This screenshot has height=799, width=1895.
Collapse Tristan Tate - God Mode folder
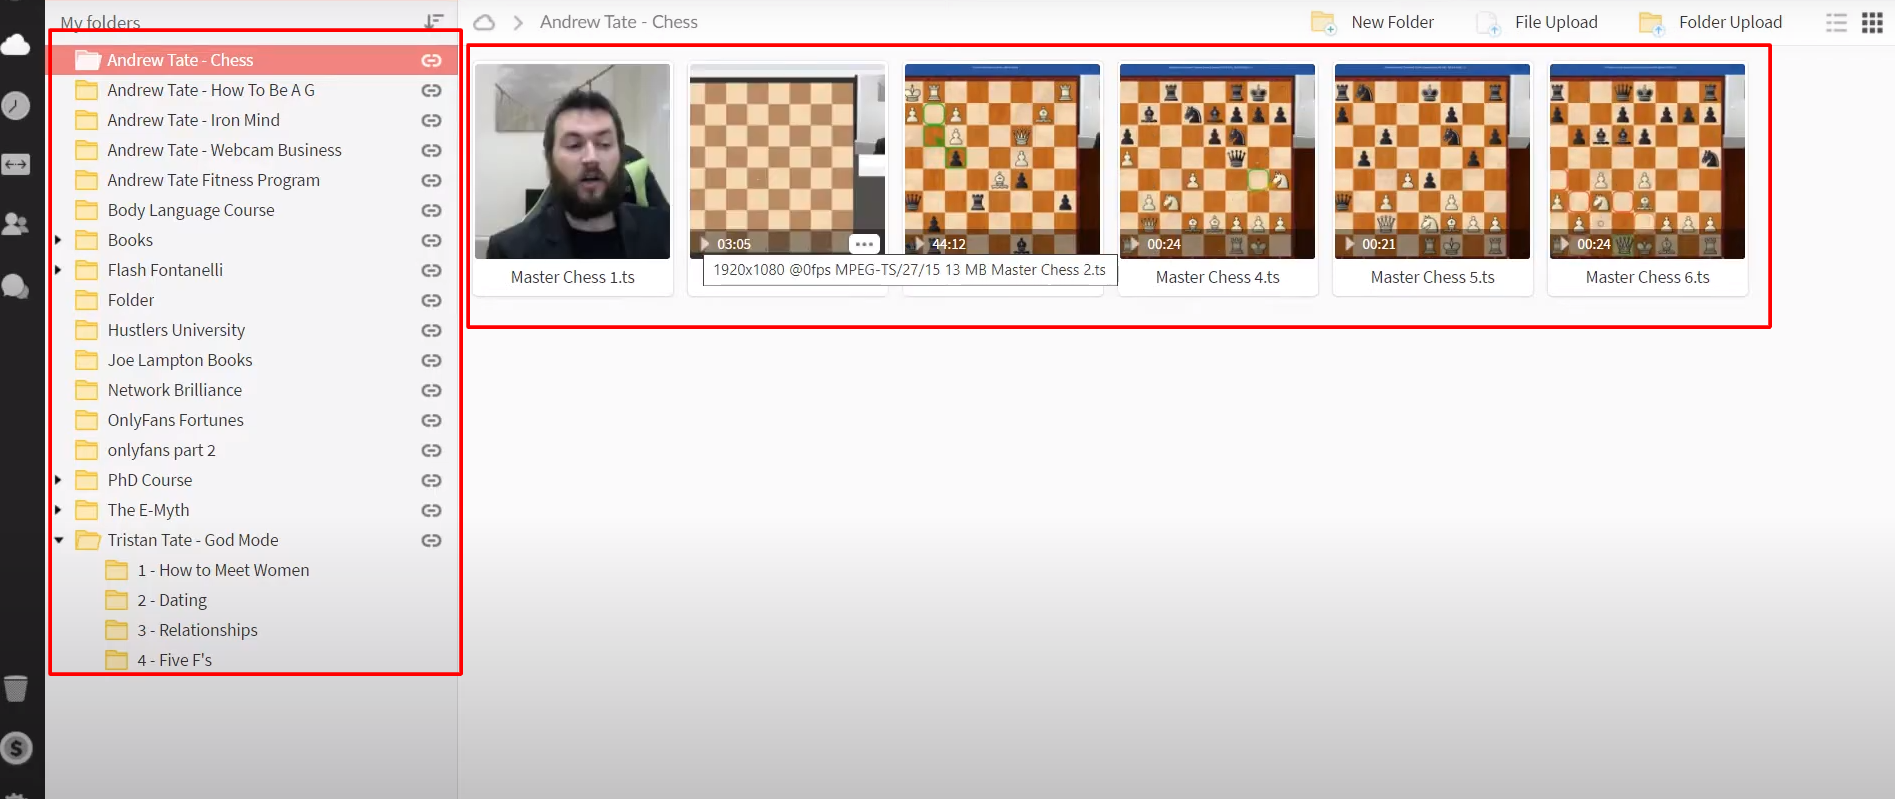(x=58, y=540)
